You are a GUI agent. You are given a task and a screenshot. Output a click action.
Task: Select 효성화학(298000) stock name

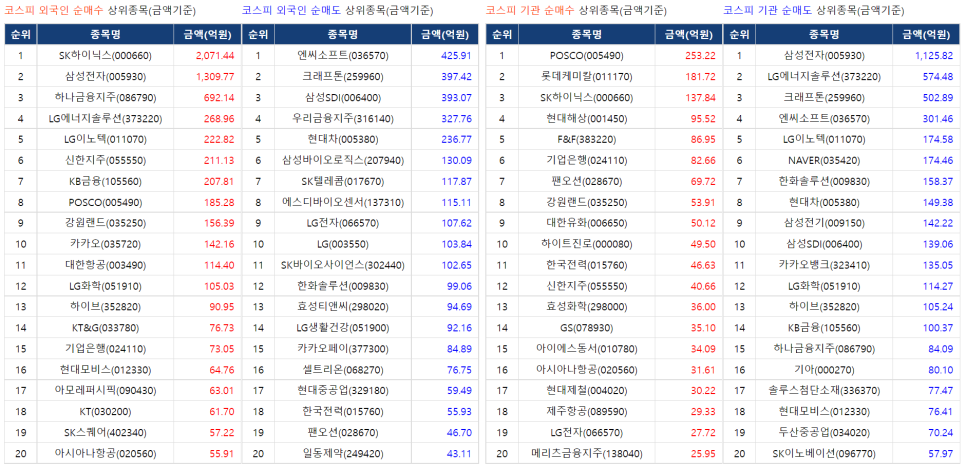[586, 307]
